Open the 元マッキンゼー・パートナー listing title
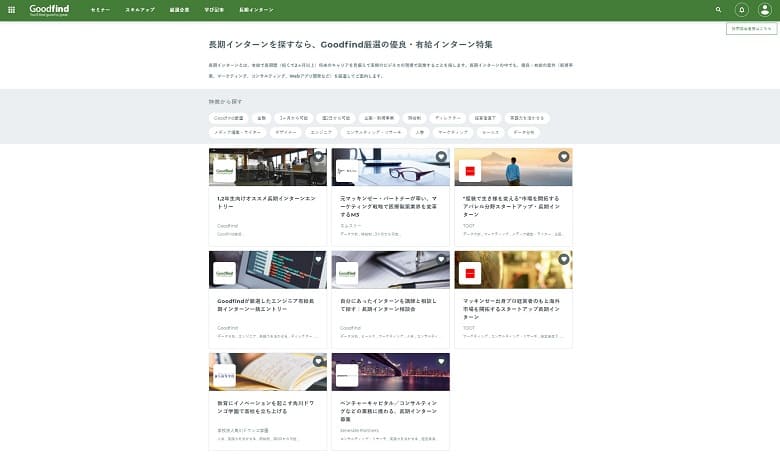The width and height of the screenshot is (780, 458). (x=389, y=206)
